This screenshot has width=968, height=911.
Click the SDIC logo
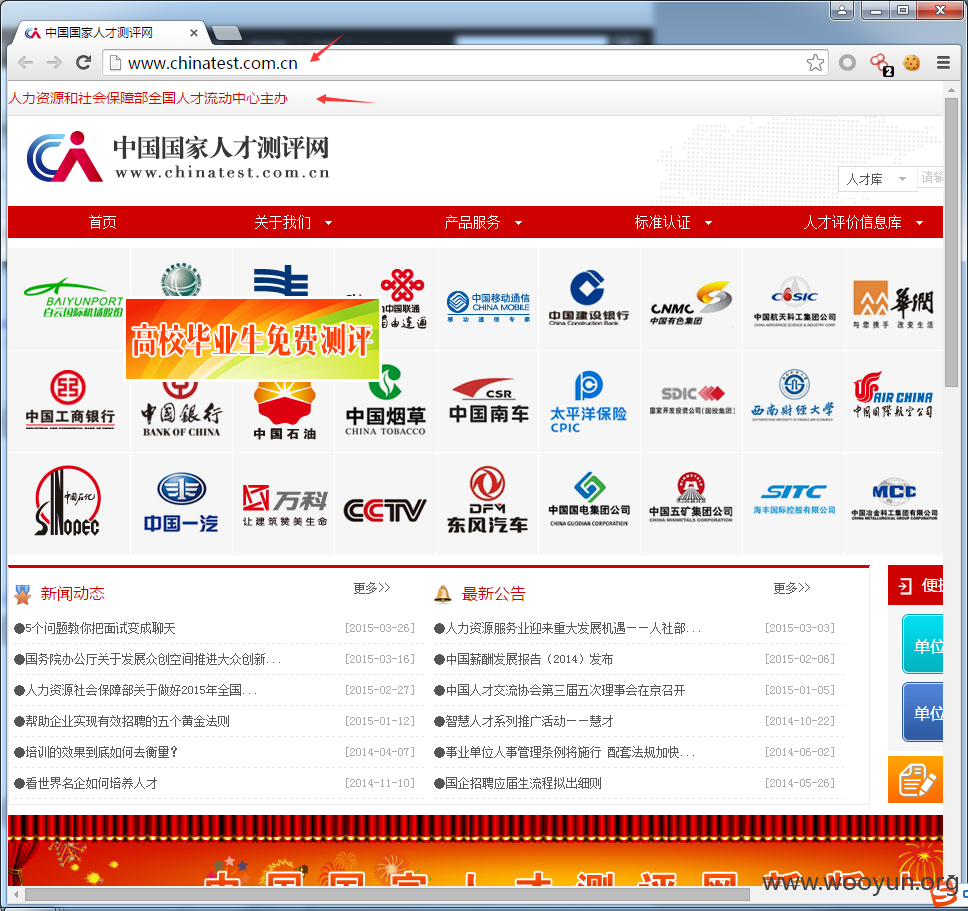[692, 400]
